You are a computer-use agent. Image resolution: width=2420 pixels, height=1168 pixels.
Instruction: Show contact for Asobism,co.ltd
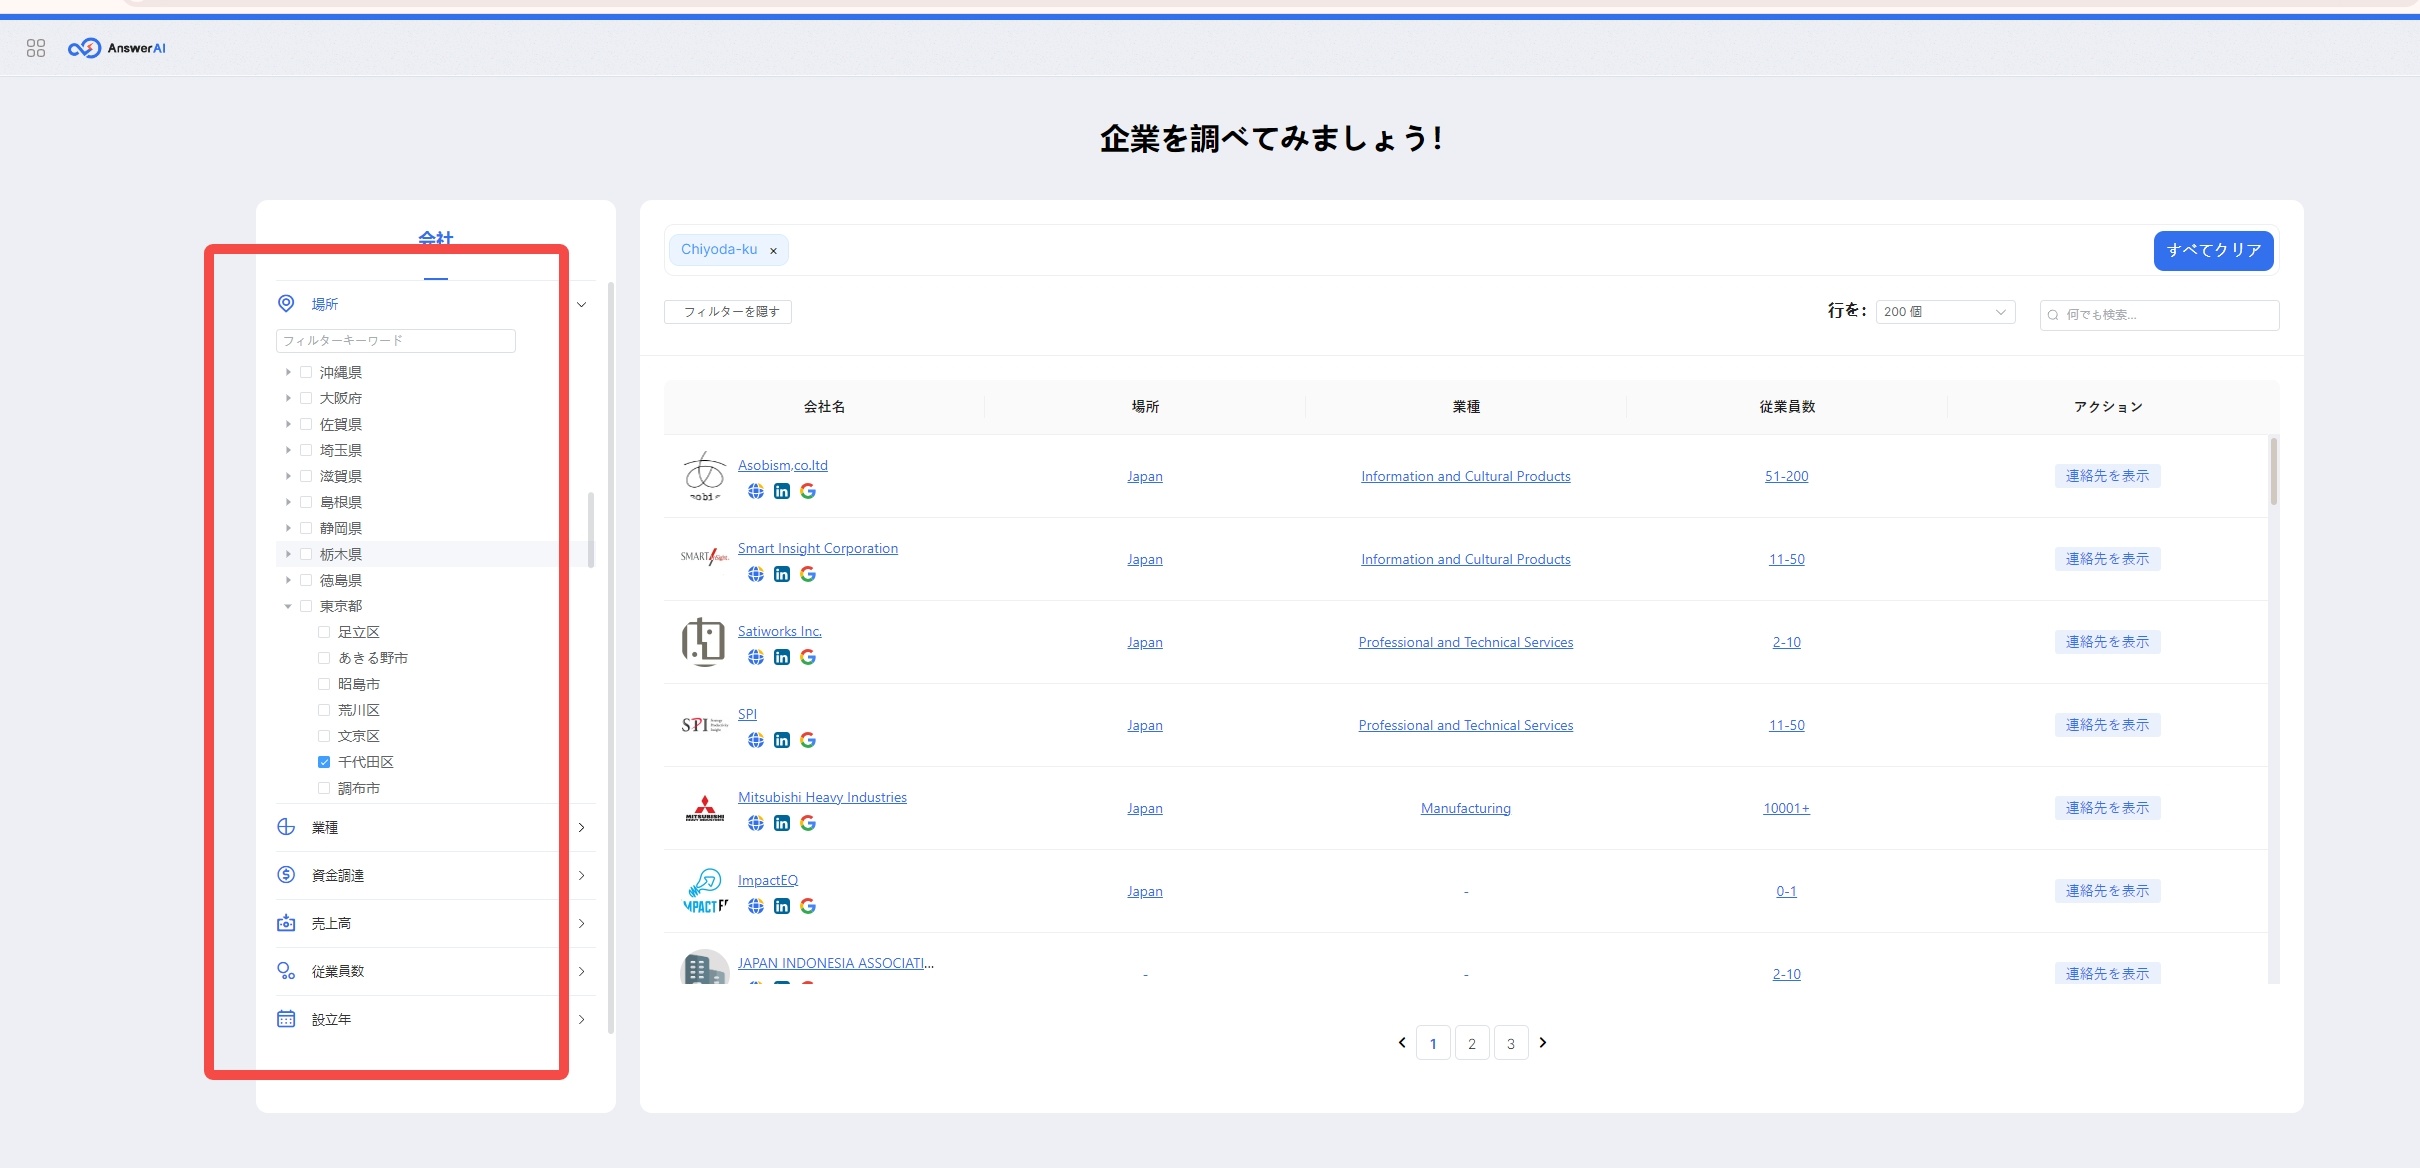tap(2108, 476)
